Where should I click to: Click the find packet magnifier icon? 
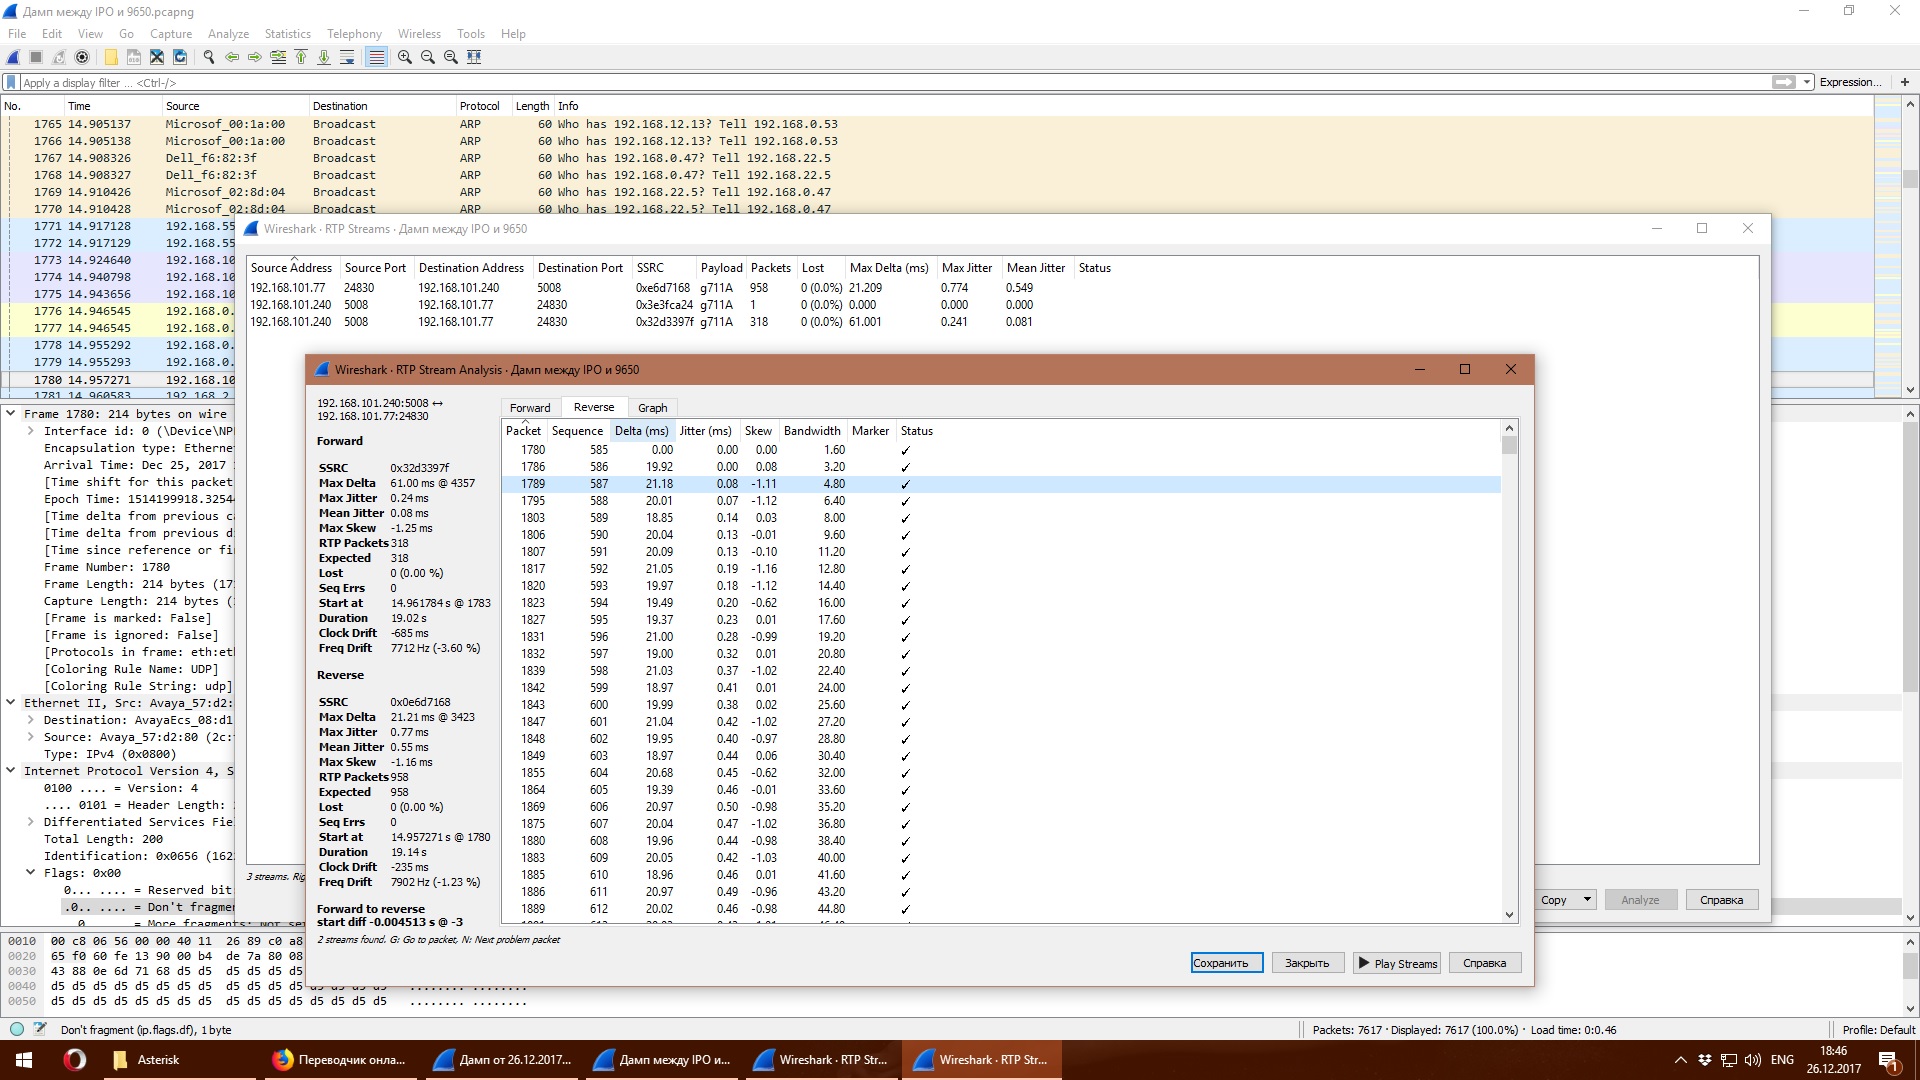208,57
